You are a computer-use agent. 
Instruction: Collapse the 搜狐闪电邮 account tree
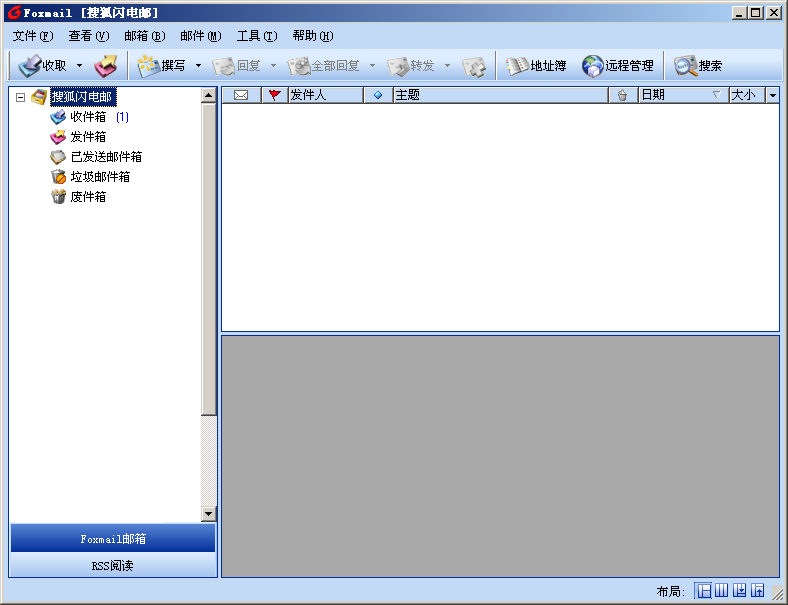(20, 97)
